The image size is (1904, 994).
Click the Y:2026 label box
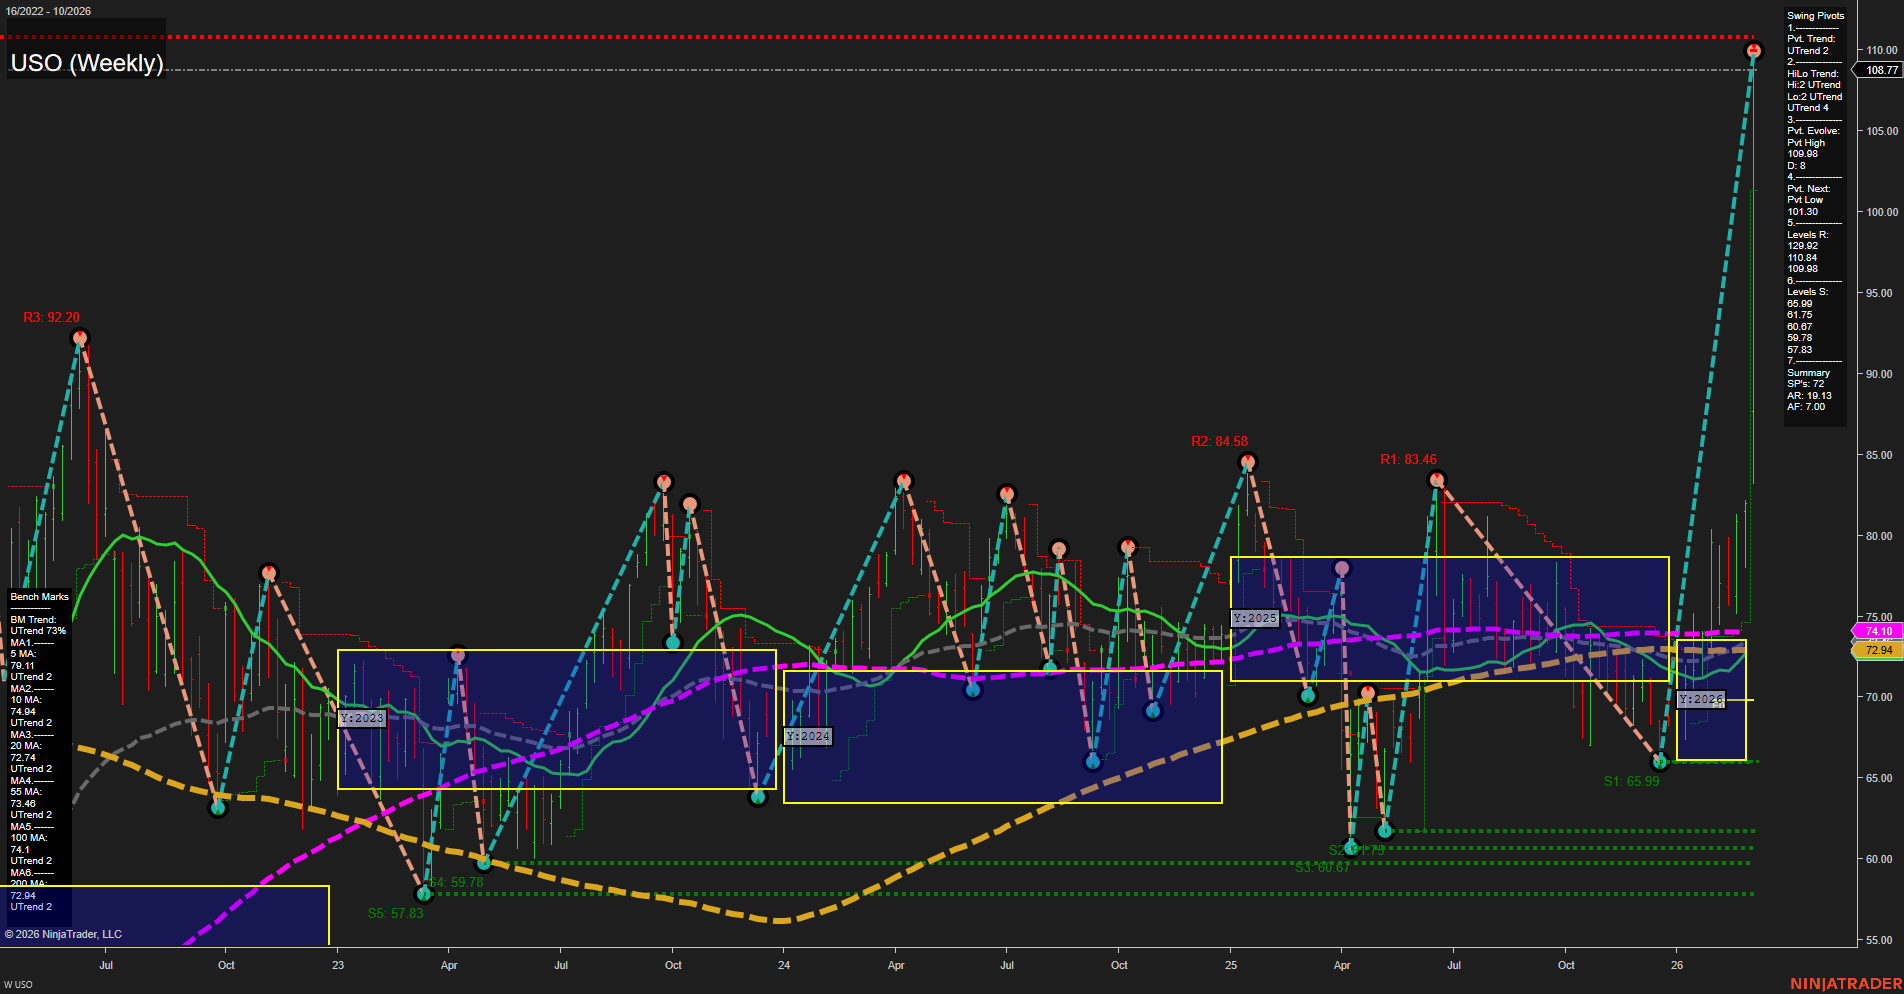click(1701, 698)
